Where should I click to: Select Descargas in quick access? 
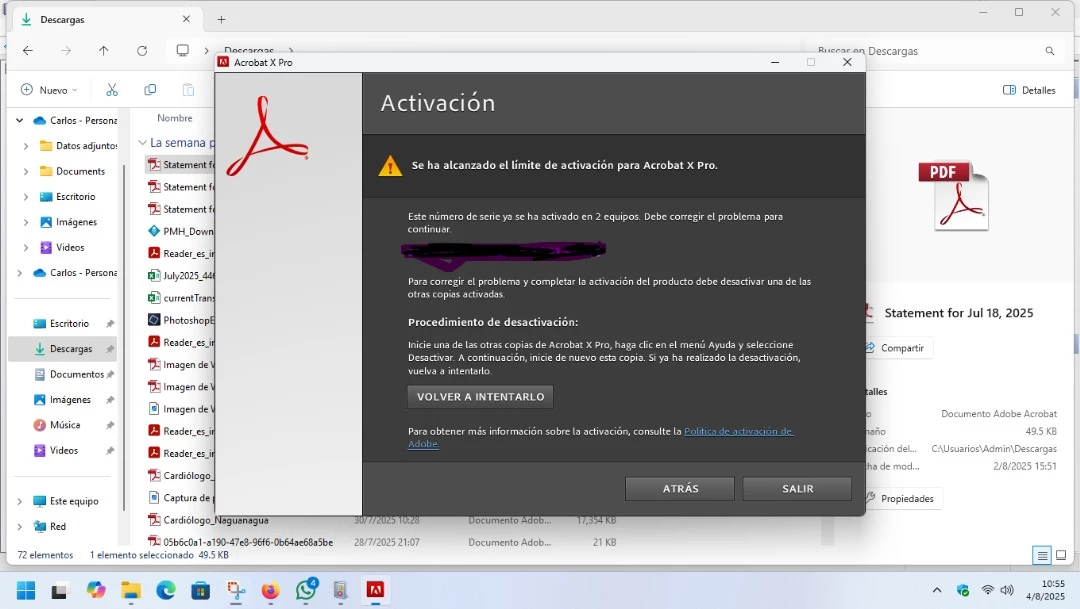coord(63,349)
